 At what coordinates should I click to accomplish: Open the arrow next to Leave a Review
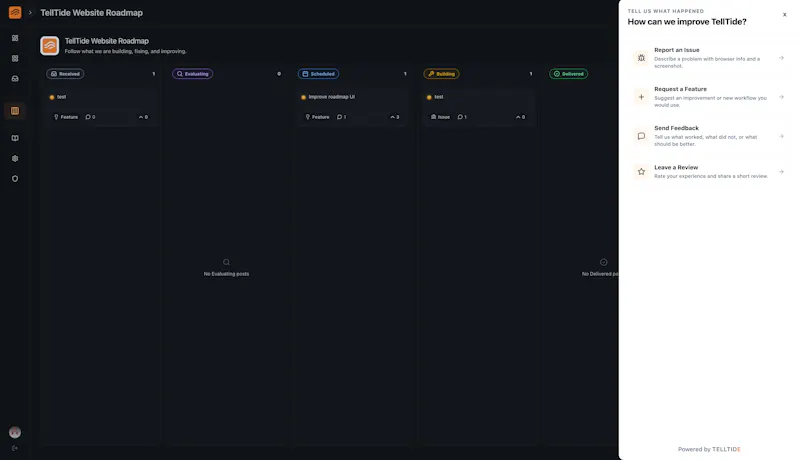coord(781,172)
